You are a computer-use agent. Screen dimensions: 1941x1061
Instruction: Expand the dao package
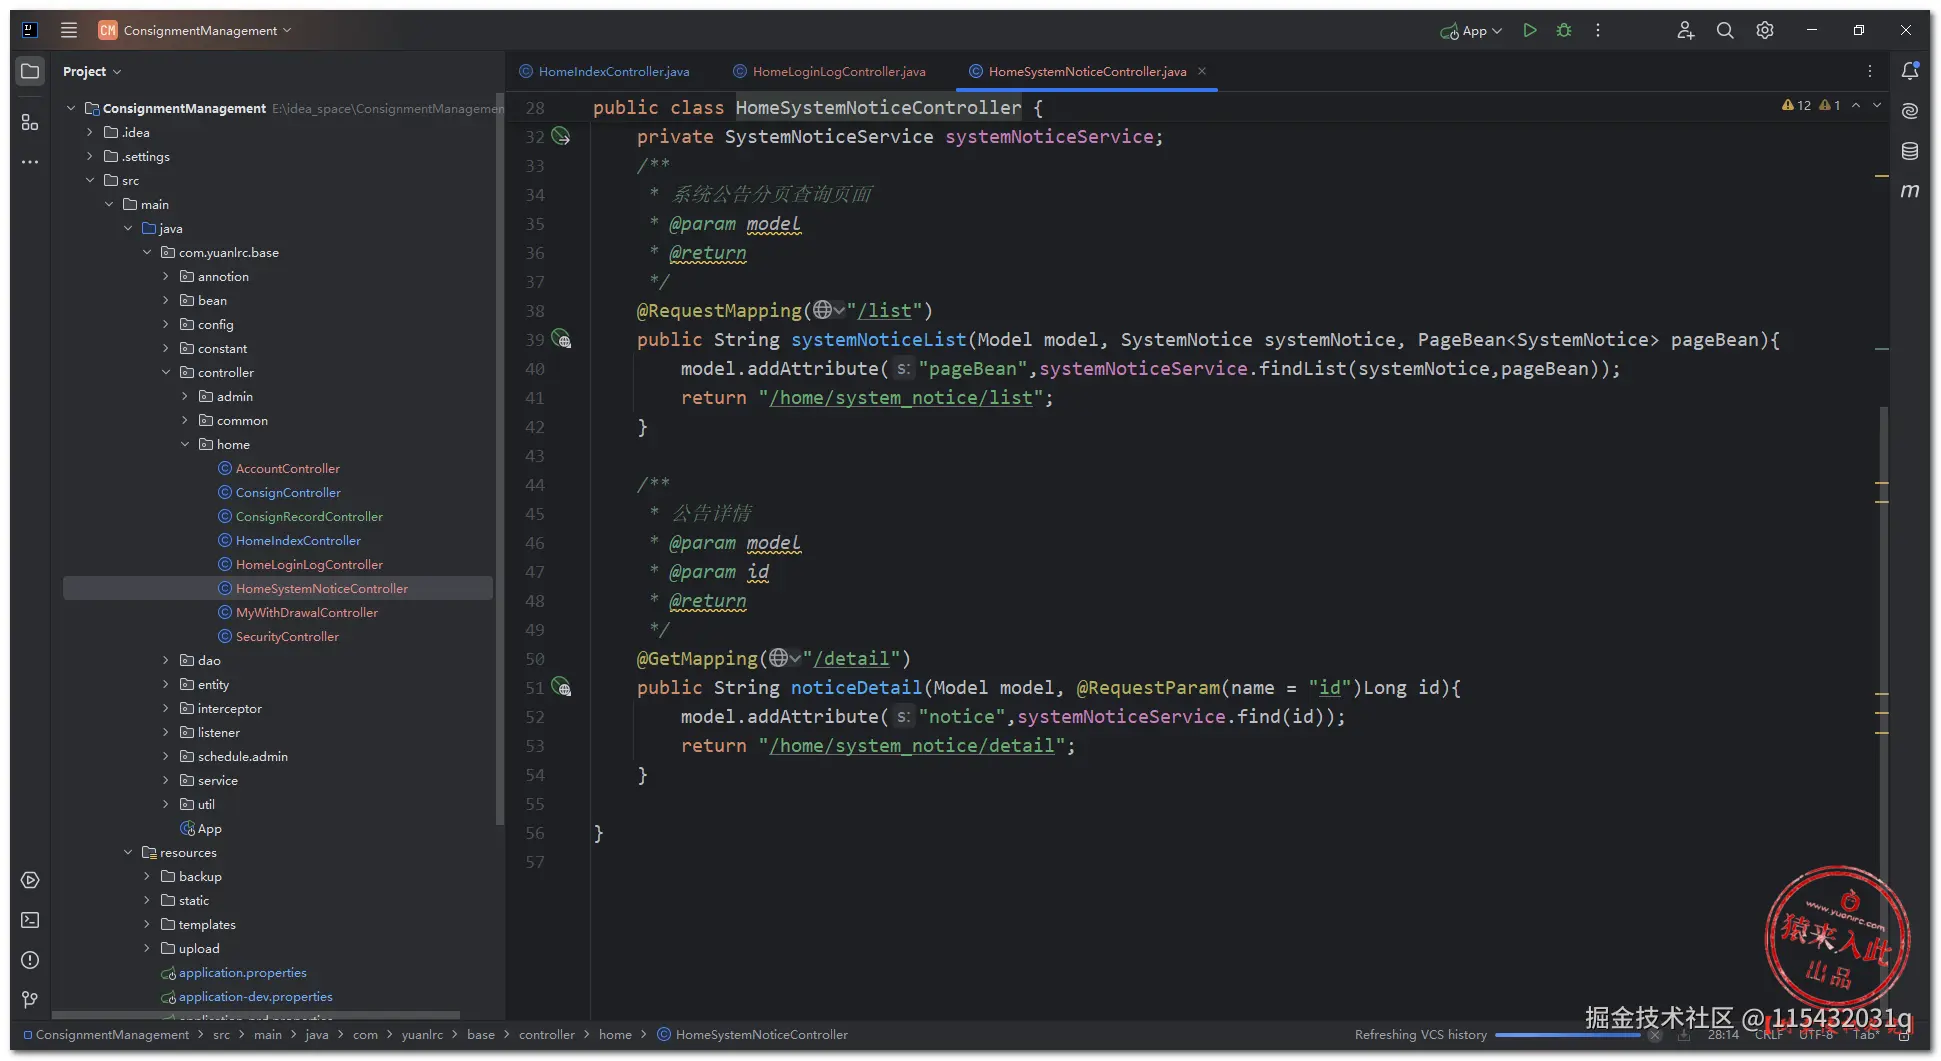click(x=166, y=660)
